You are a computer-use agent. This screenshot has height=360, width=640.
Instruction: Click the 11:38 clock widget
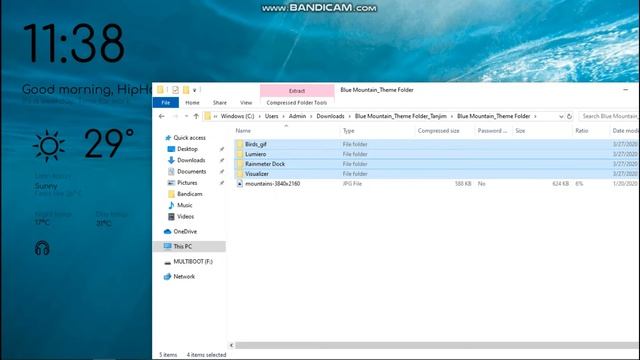coord(73,43)
